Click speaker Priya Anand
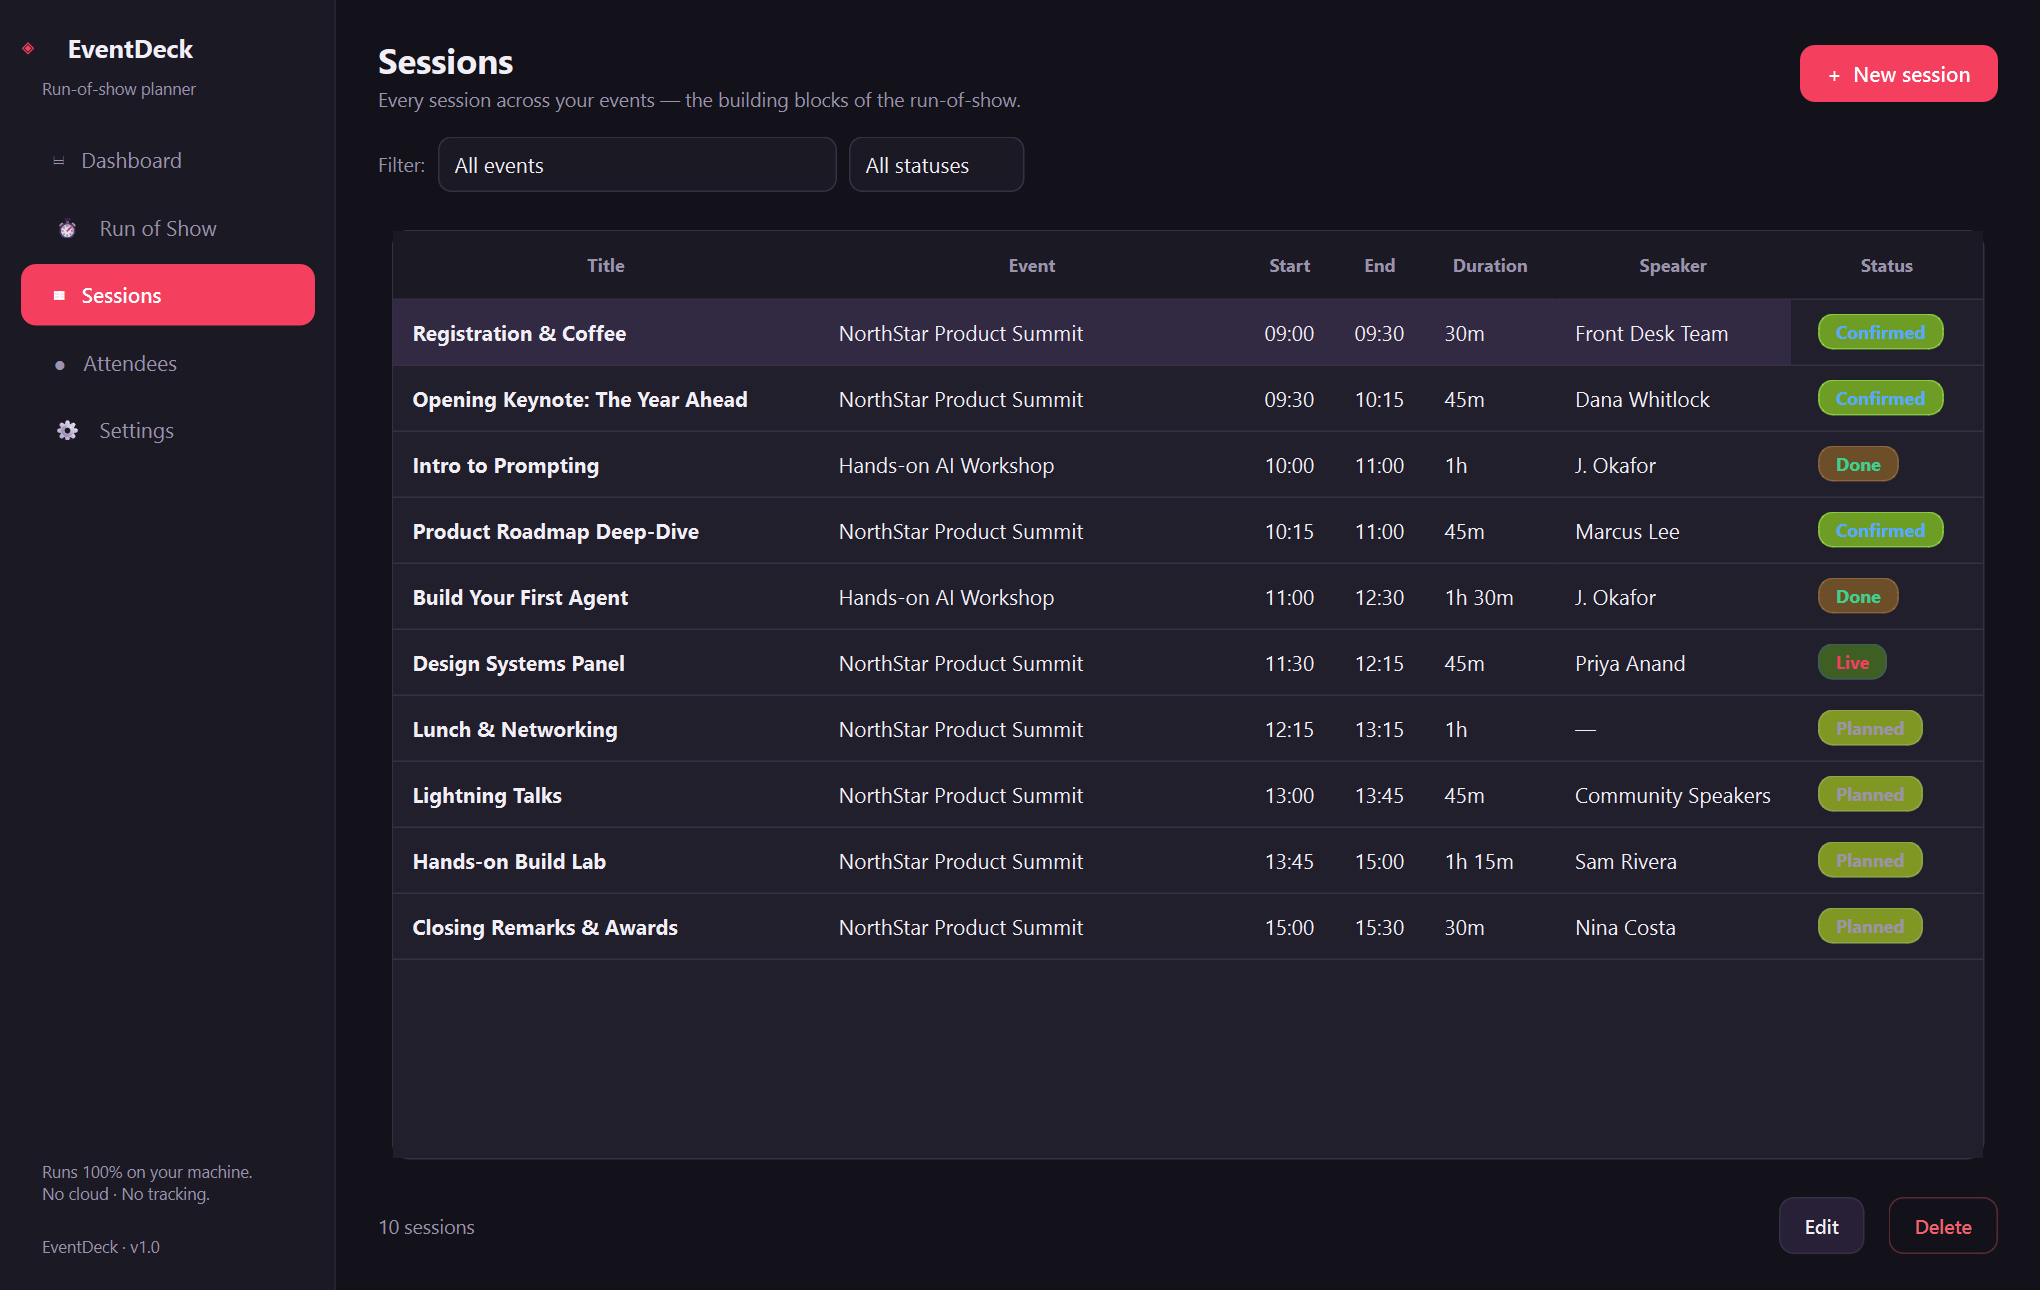Image resolution: width=2040 pixels, height=1290 pixels. click(1630, 664)
